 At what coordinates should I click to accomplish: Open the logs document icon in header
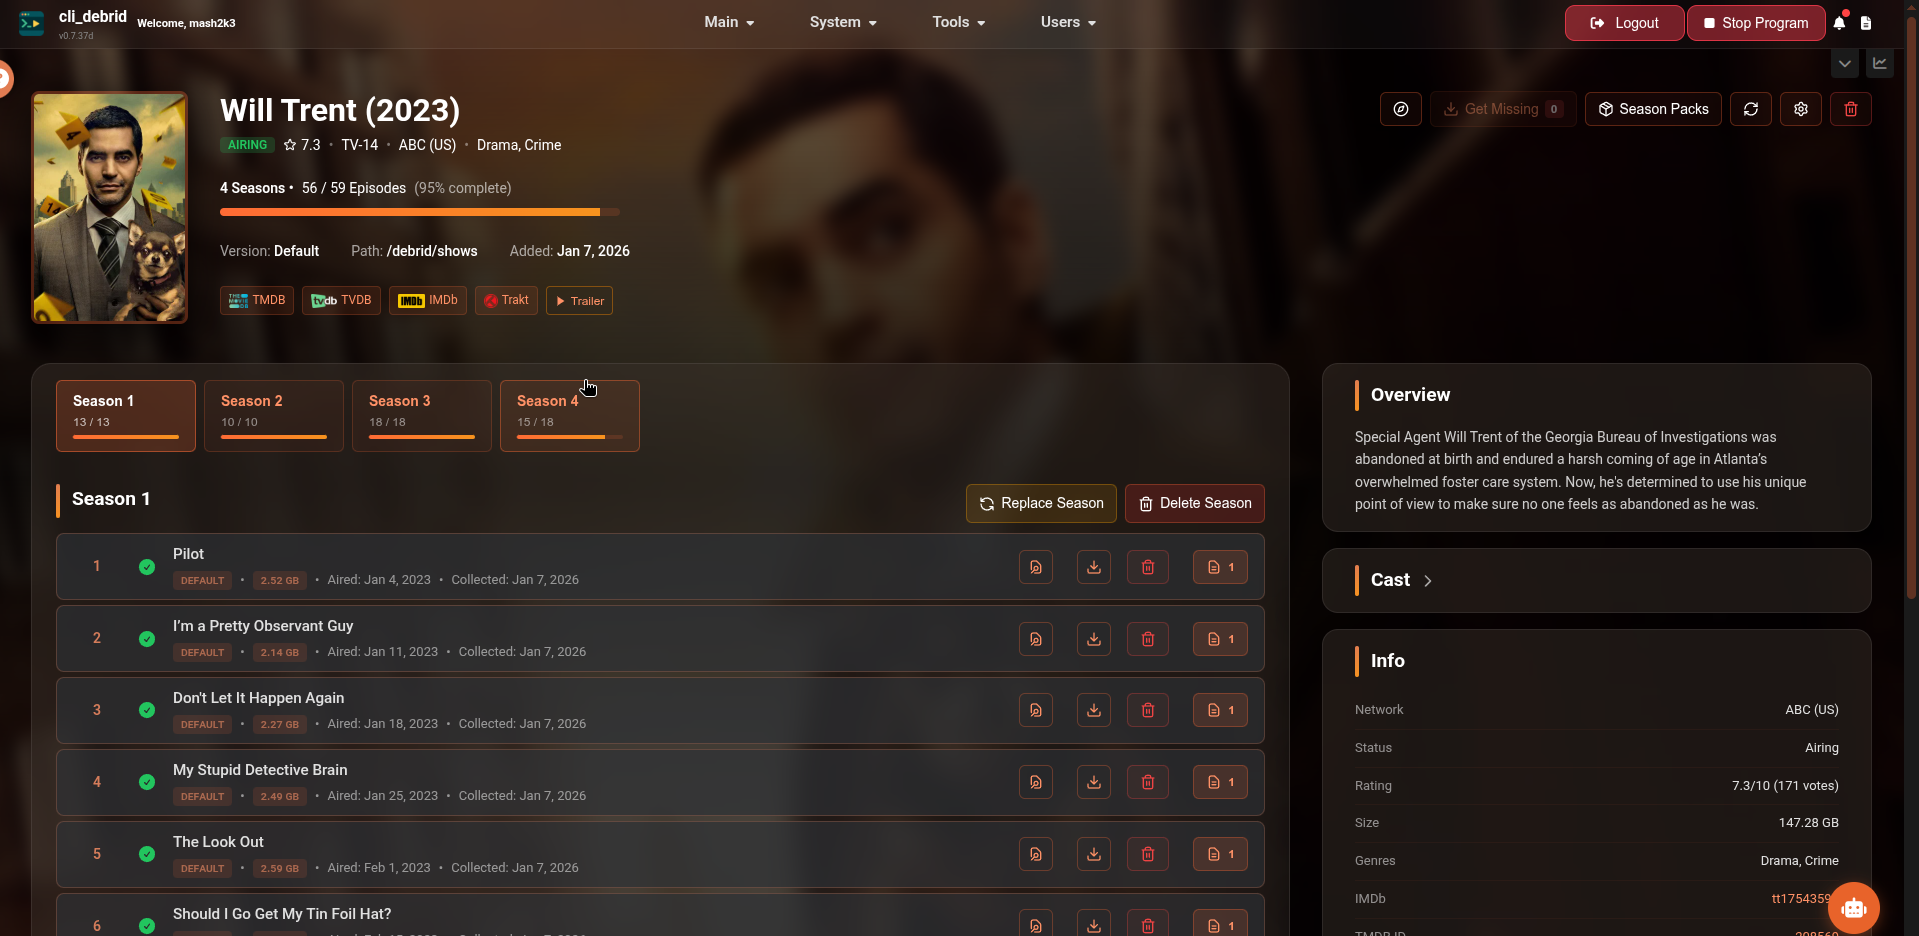1866,23
